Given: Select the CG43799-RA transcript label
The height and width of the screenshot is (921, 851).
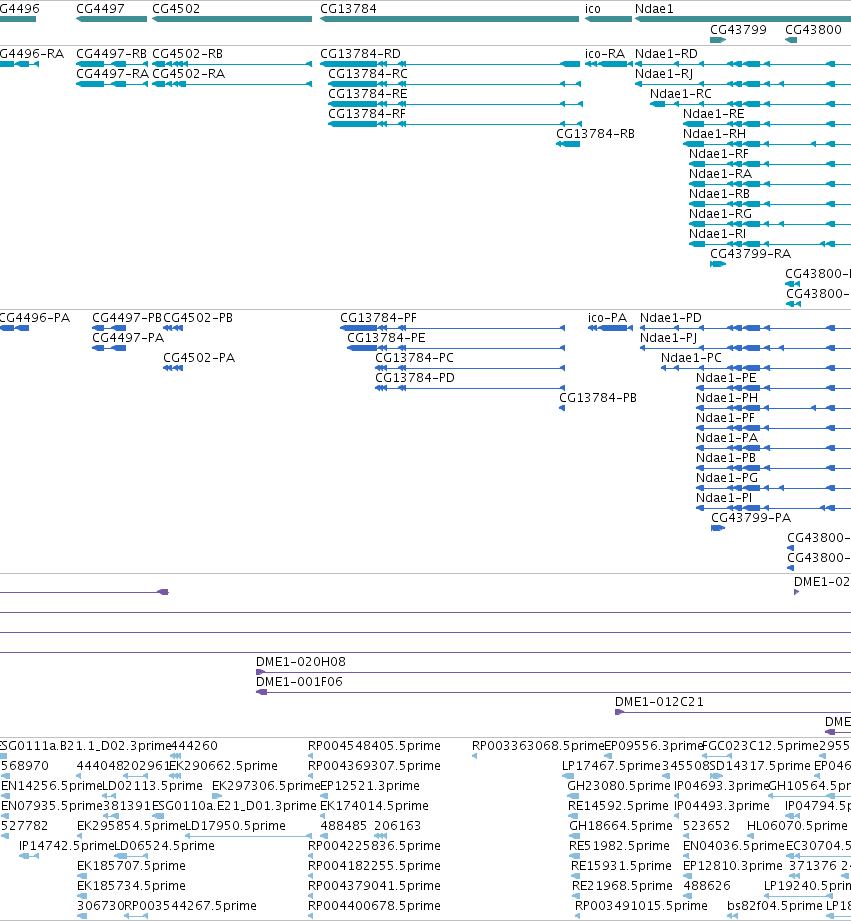Looking at the screenshot, I should (x=751, y=254).
